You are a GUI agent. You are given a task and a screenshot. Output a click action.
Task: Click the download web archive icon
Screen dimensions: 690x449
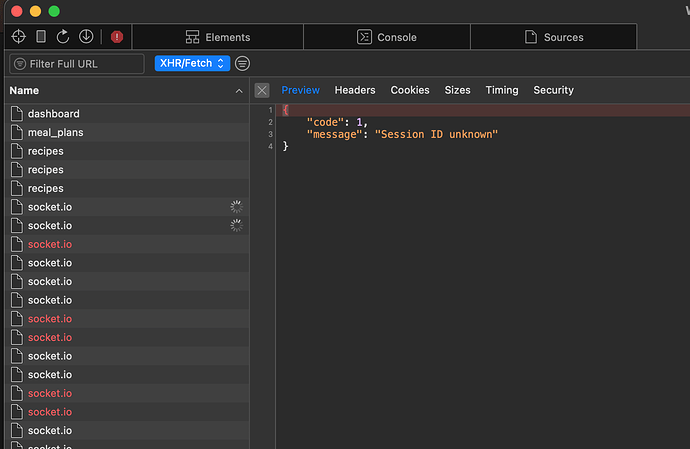tap(86, 37)
